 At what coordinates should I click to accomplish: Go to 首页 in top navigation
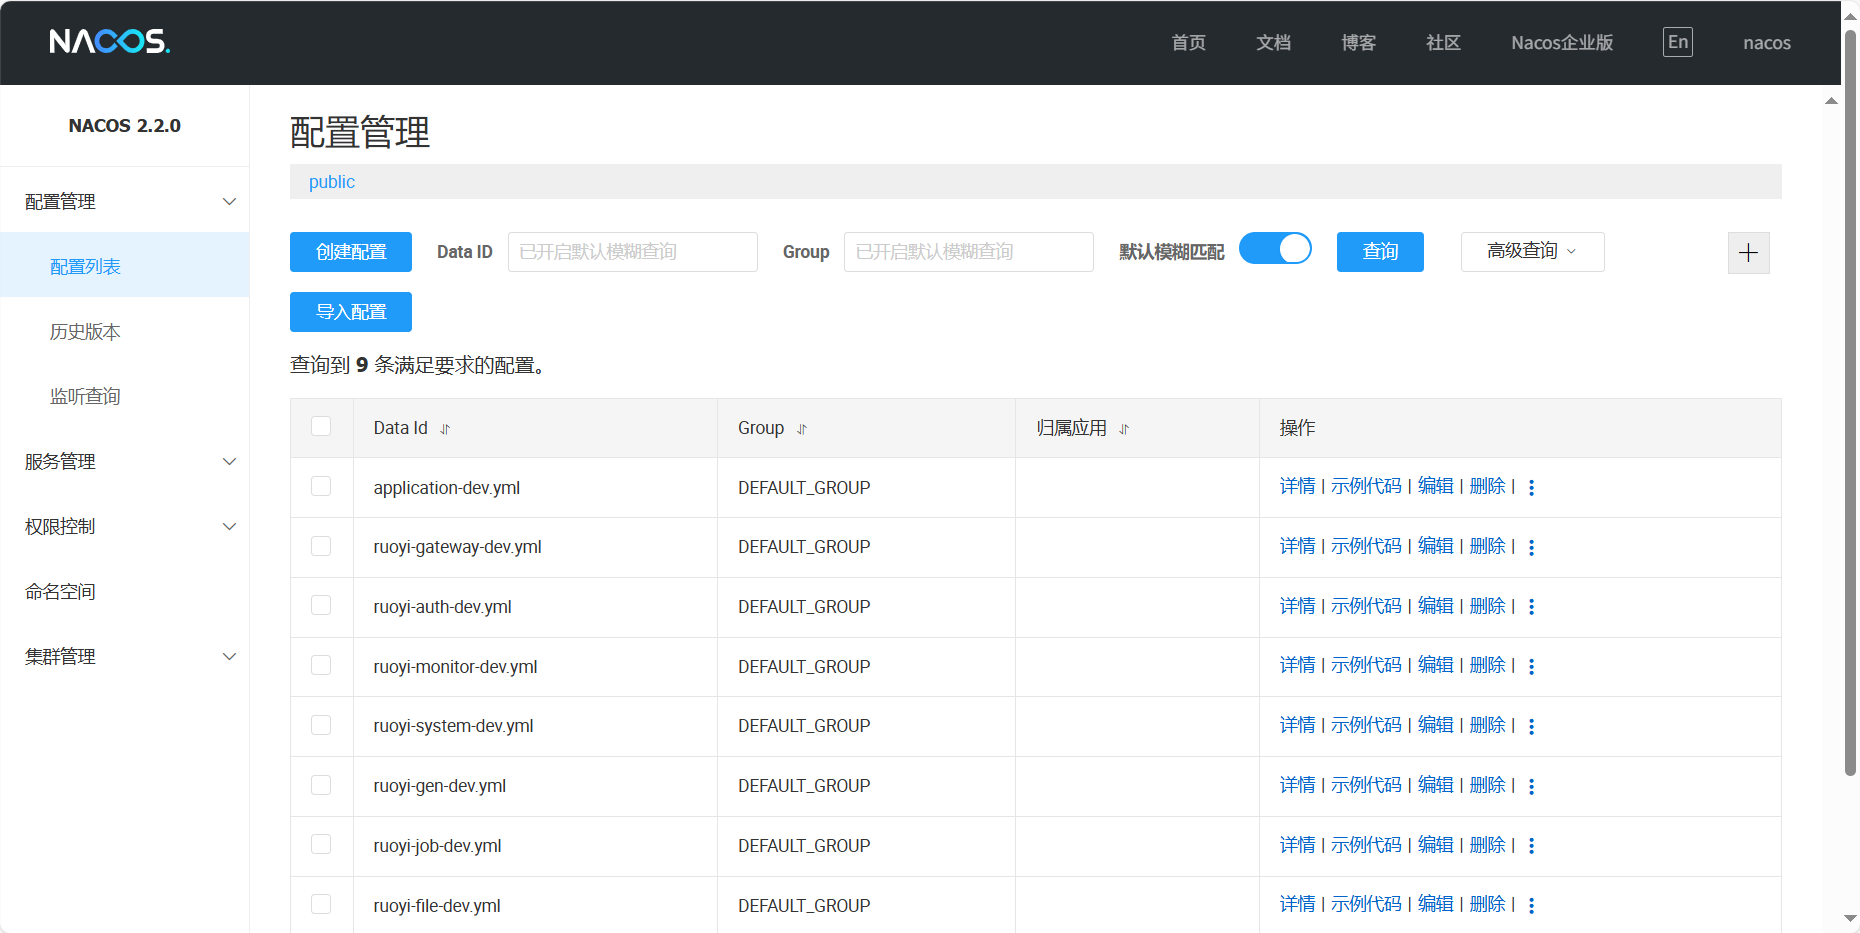click(x=1189, y=43)
